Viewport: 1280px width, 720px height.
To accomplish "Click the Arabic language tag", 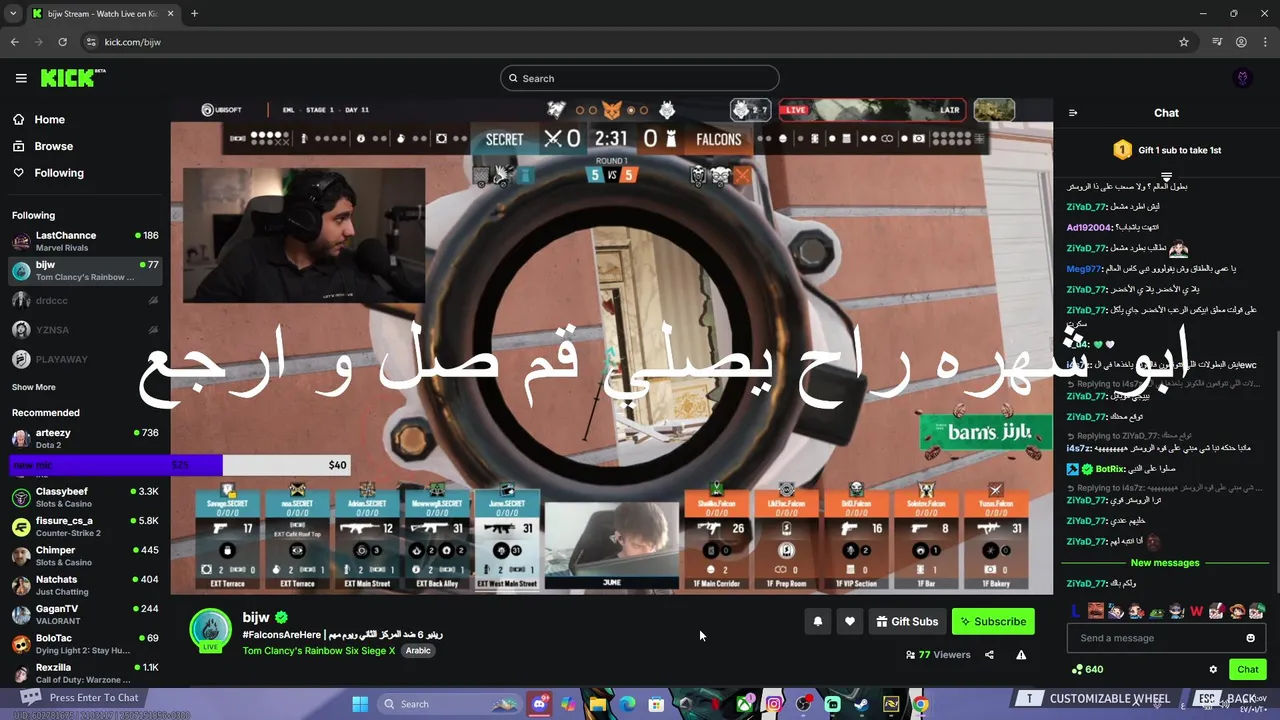I will [x=418, y=651].
